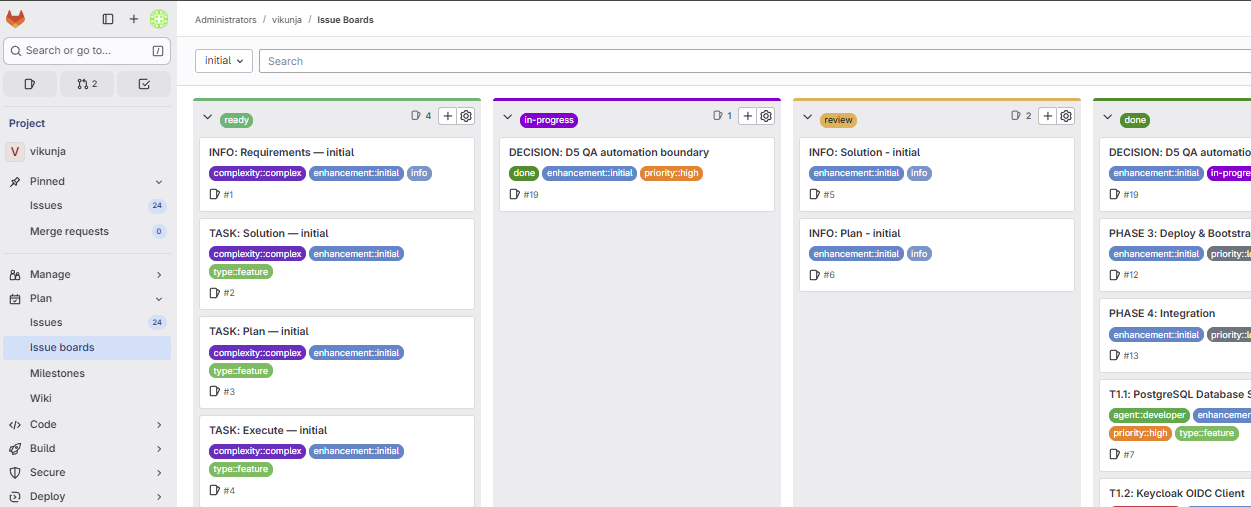Open Wiki in sidebar
This screenshot has width=1251, height=507.
coord(87,398)
